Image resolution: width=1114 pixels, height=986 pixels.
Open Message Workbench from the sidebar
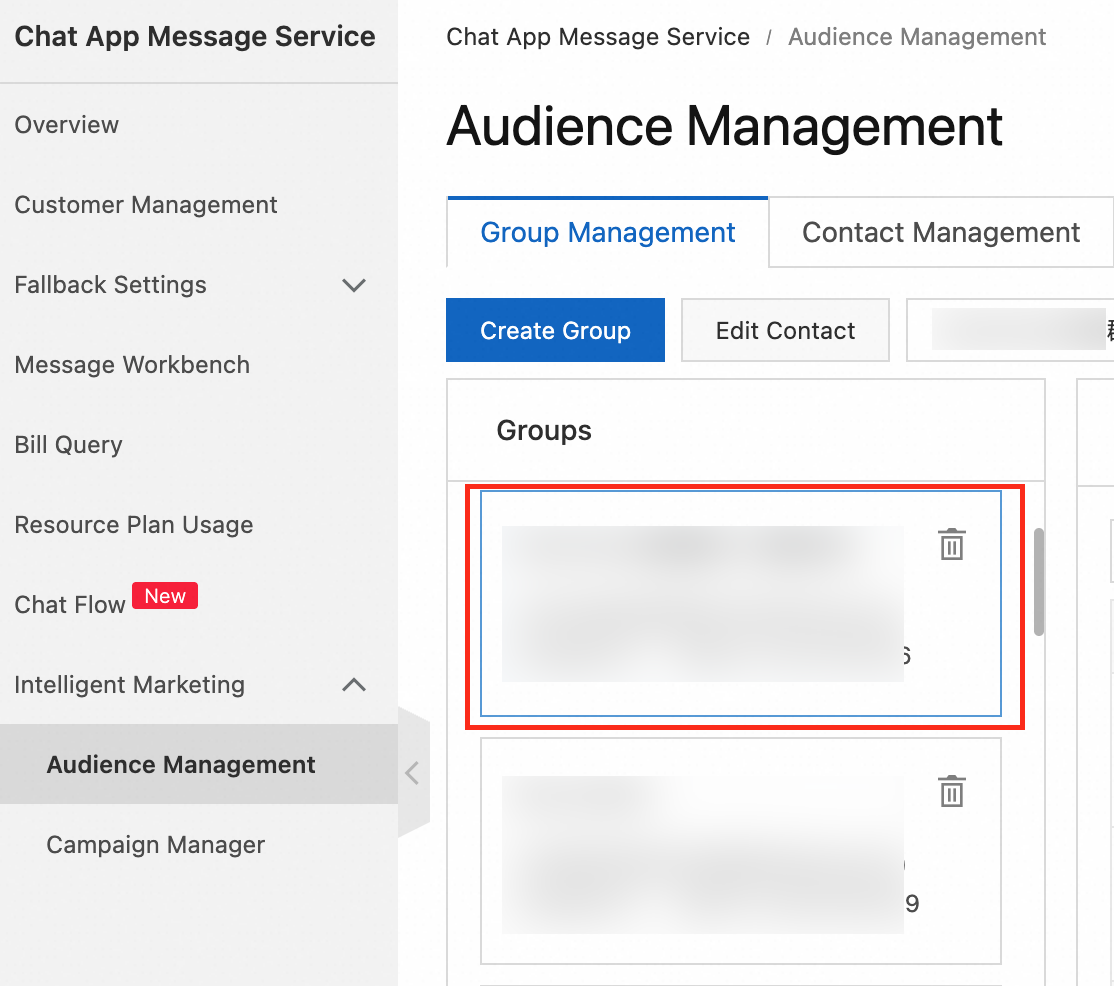coord(132,365)
